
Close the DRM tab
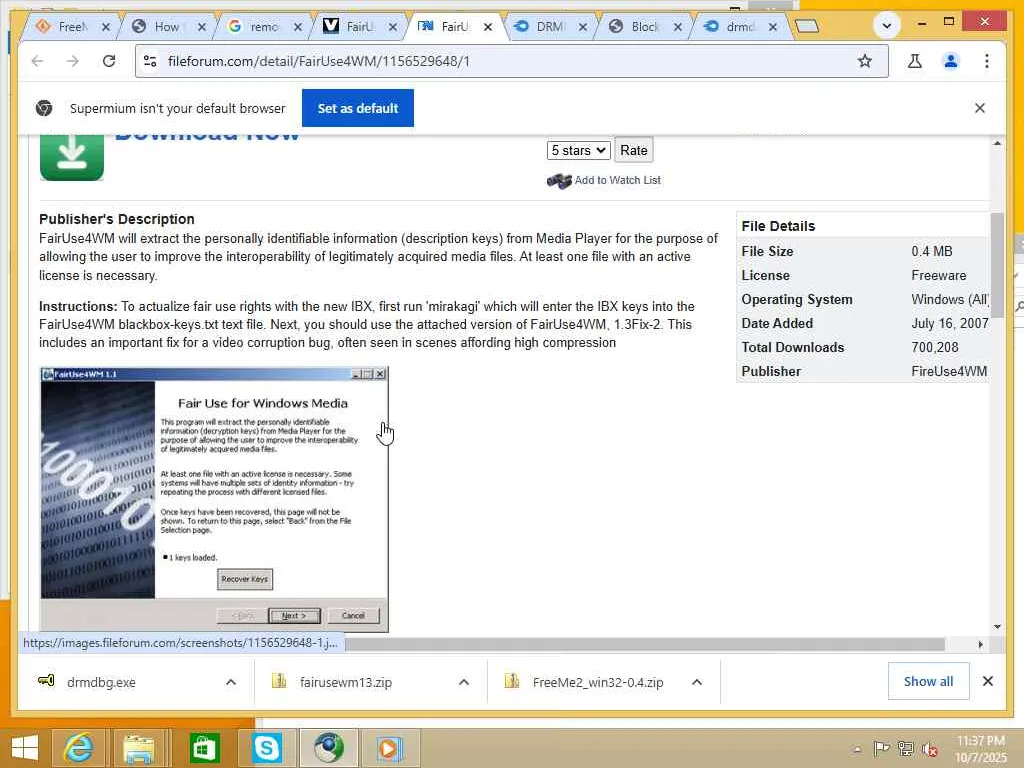[x=583, y=27]
